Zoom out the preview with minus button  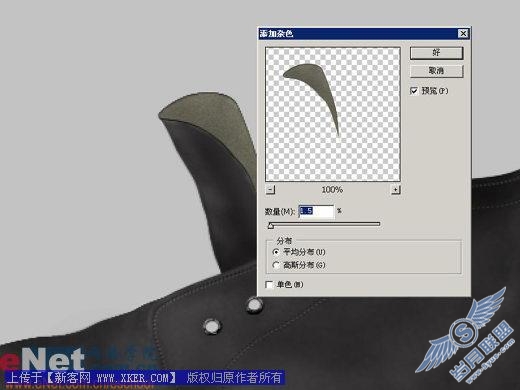tap(271, 190)
